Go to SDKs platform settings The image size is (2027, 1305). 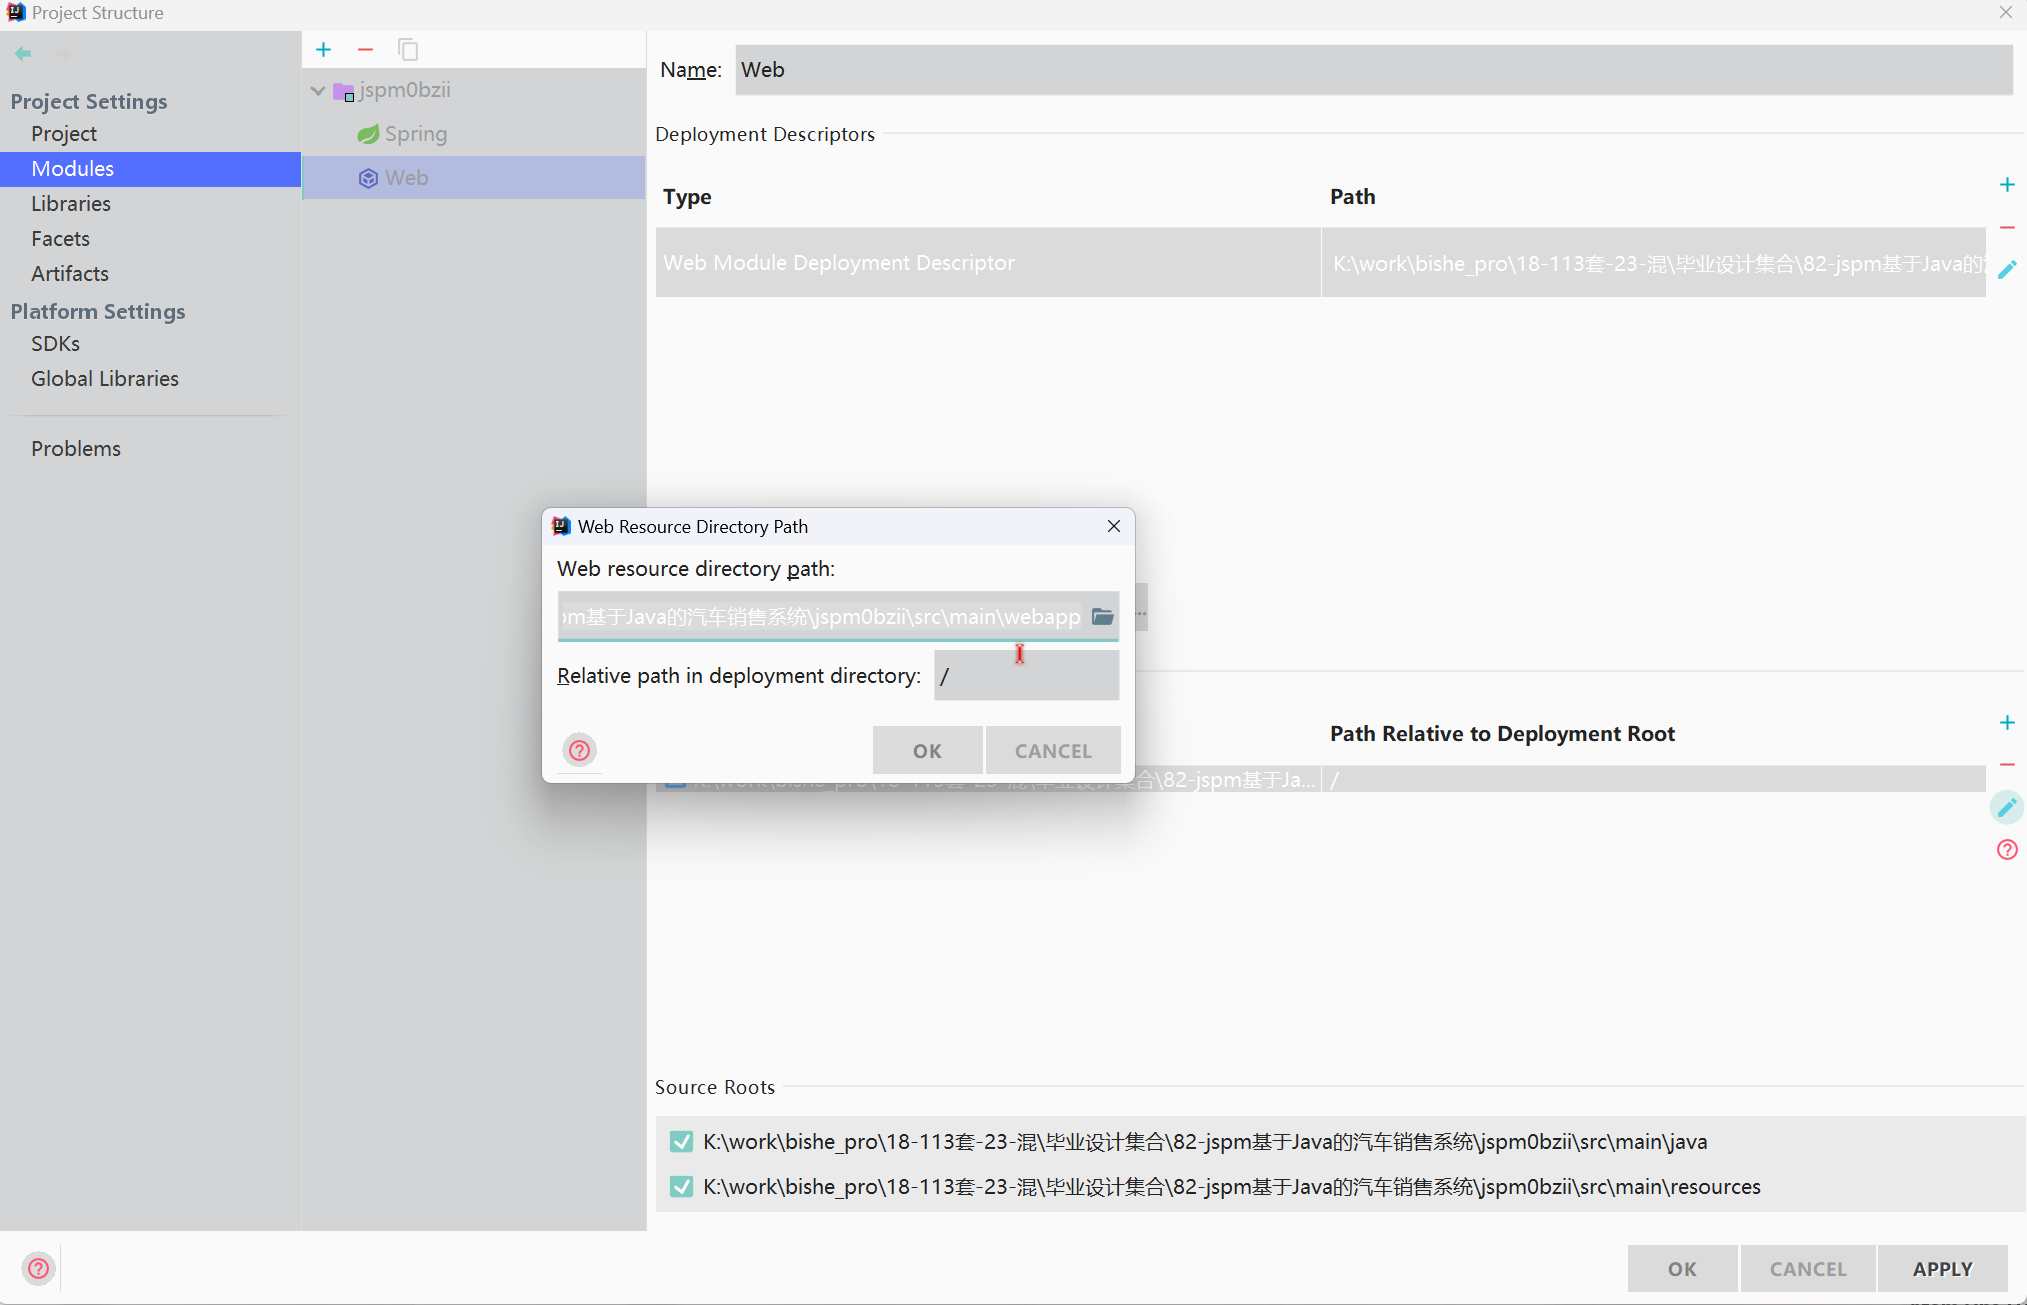click(55, 343)
